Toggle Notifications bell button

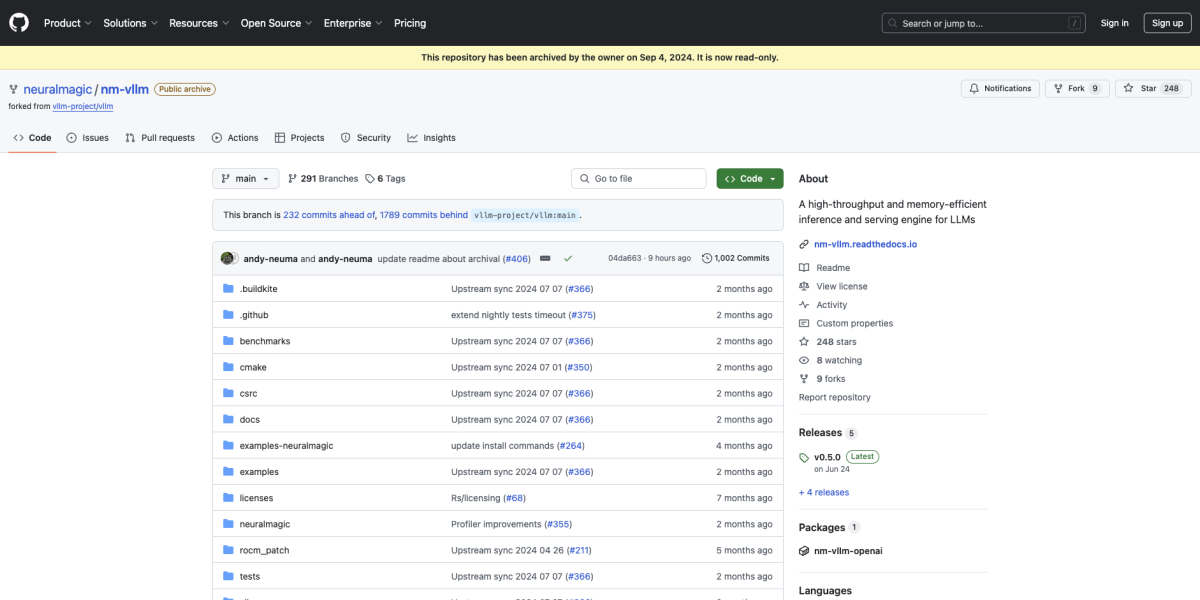click(1000, 89)
